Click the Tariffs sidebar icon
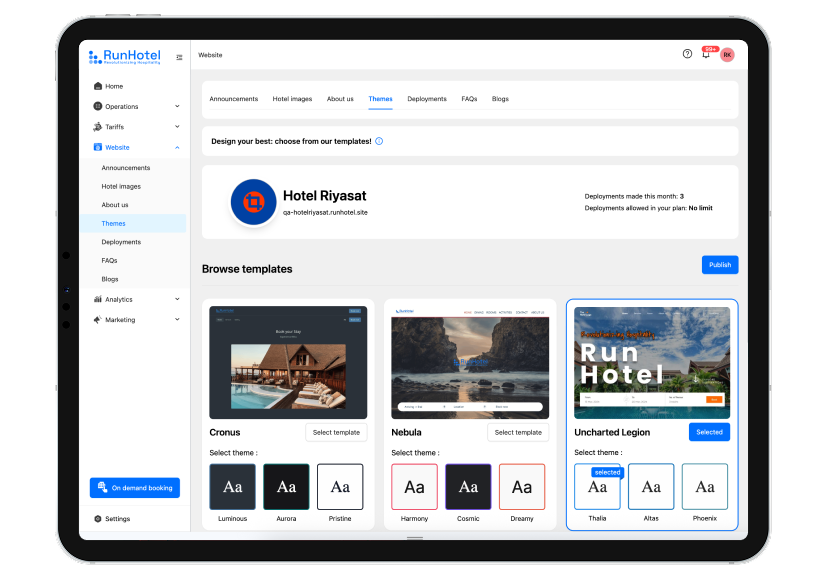This screenshot has width=828, height=582. [98, 127]
